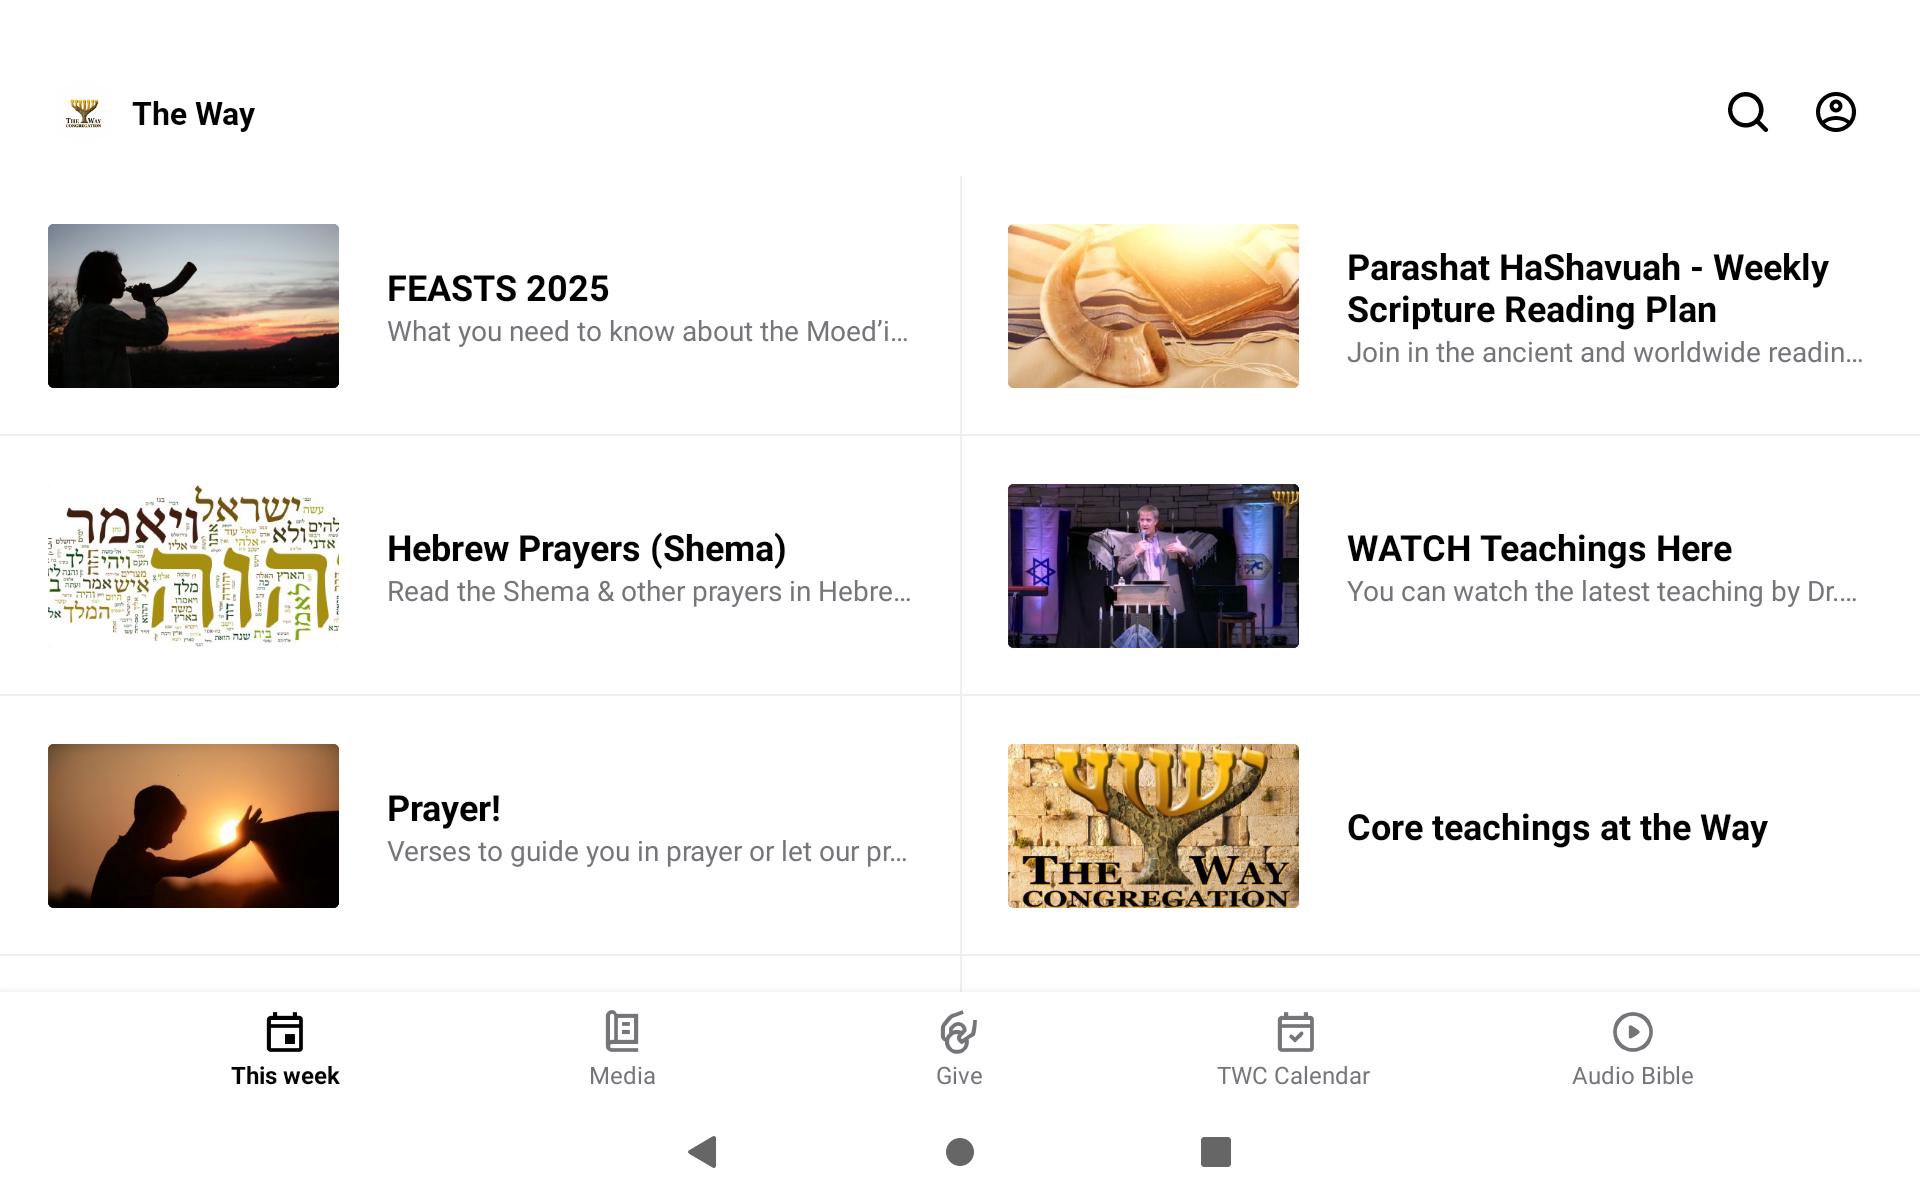1920x1200 pixels.
Task: Tap the TWC Calendar icon
Action: [1294, 1032]
